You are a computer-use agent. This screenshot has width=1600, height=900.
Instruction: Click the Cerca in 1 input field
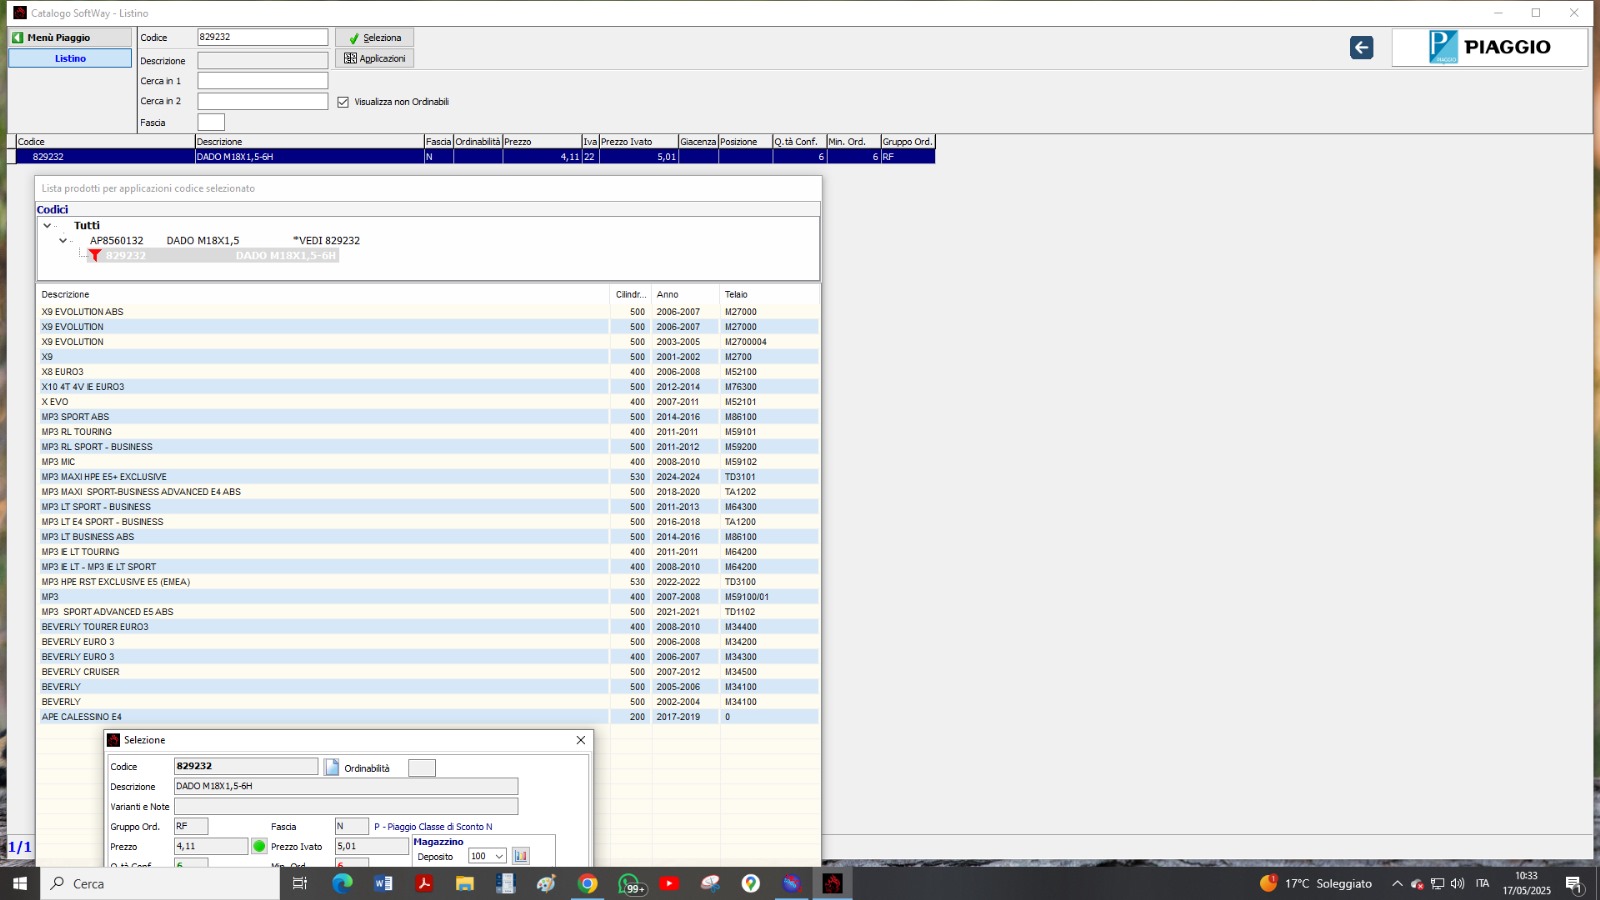pos(262,81)
